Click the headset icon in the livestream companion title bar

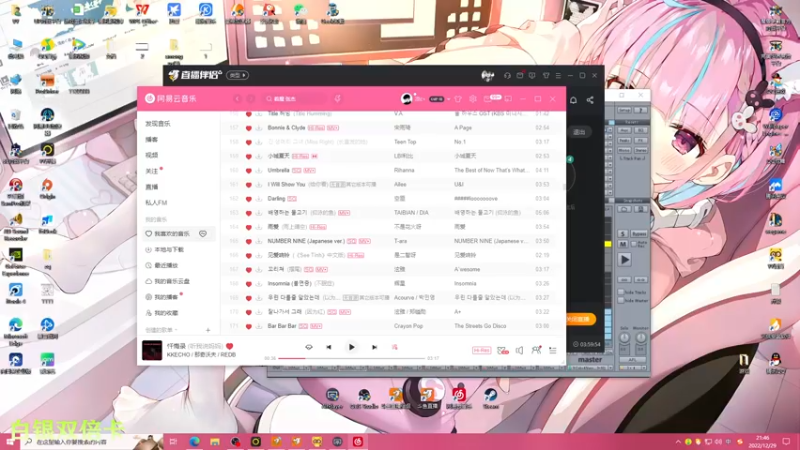coord(507,76)
